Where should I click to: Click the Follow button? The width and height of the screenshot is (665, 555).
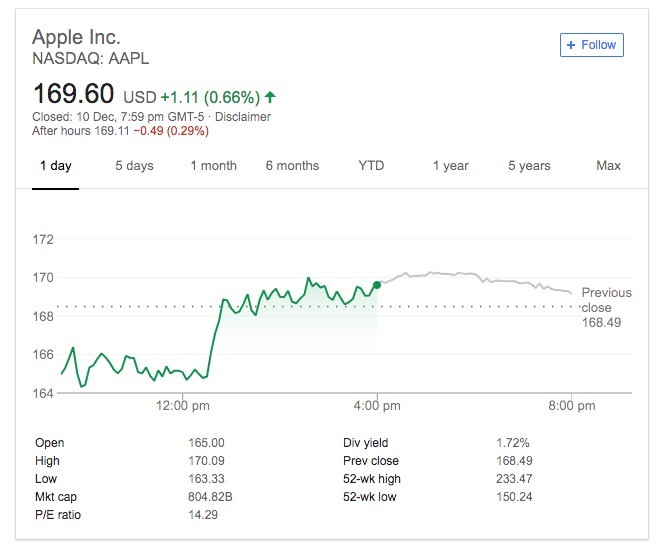pyautogui.click(x=592, y=45)
